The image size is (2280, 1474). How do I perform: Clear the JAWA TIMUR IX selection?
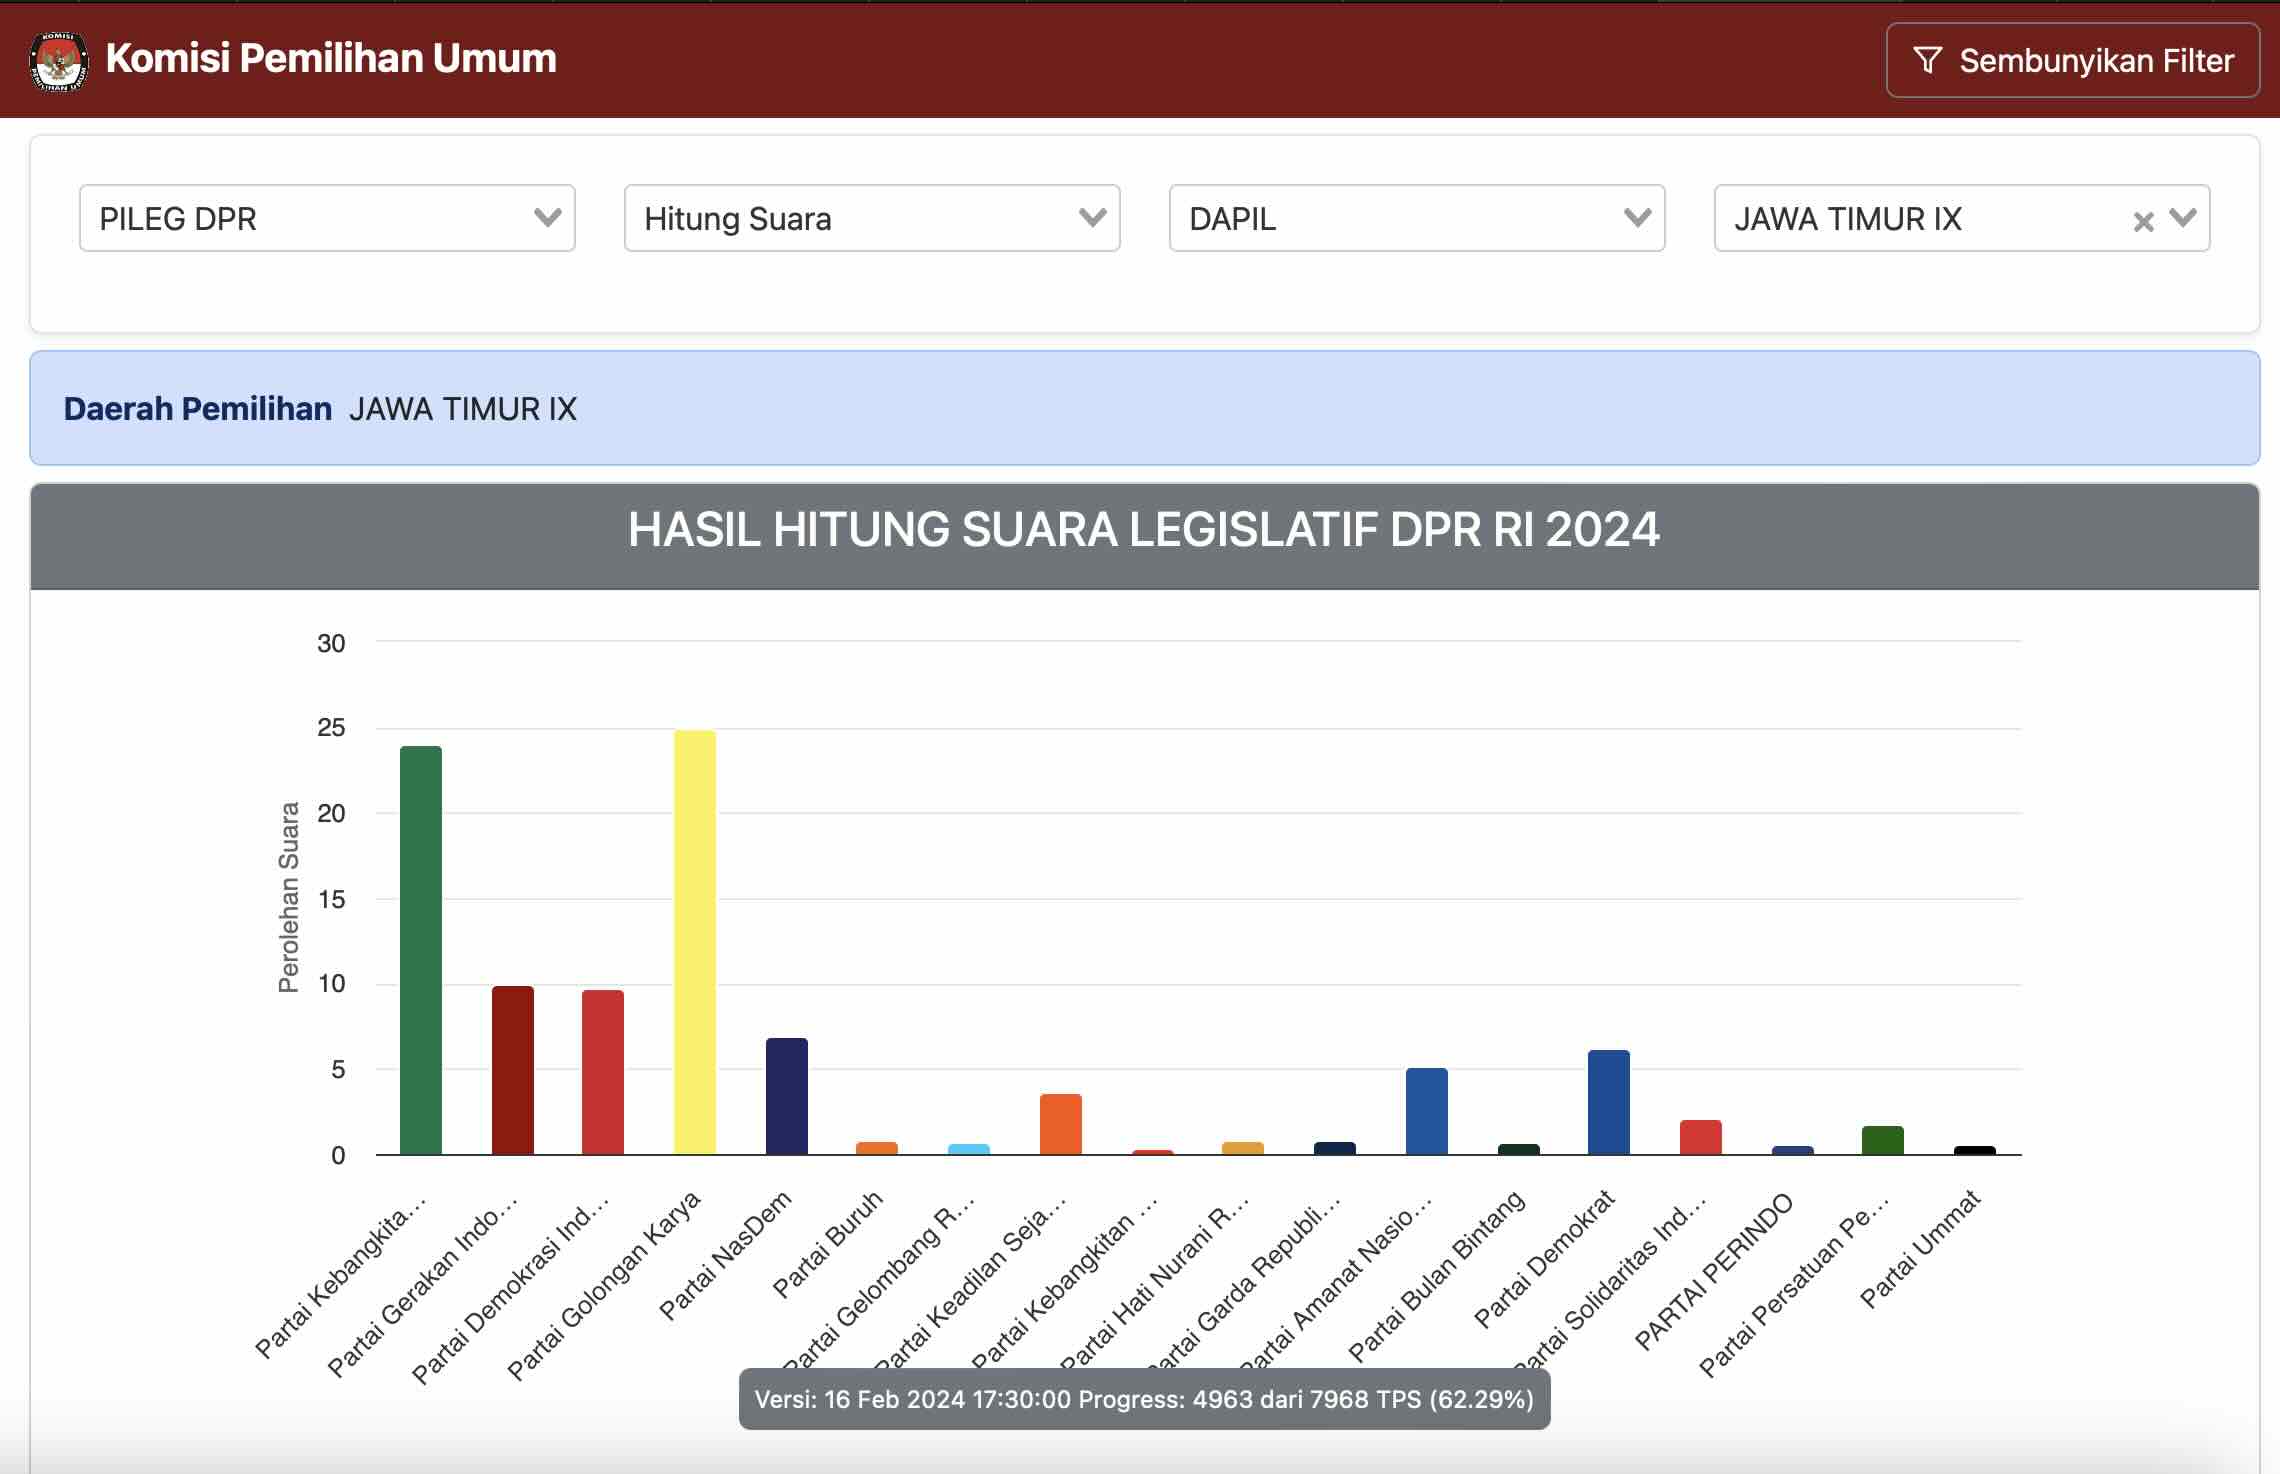coord(2142,221)
